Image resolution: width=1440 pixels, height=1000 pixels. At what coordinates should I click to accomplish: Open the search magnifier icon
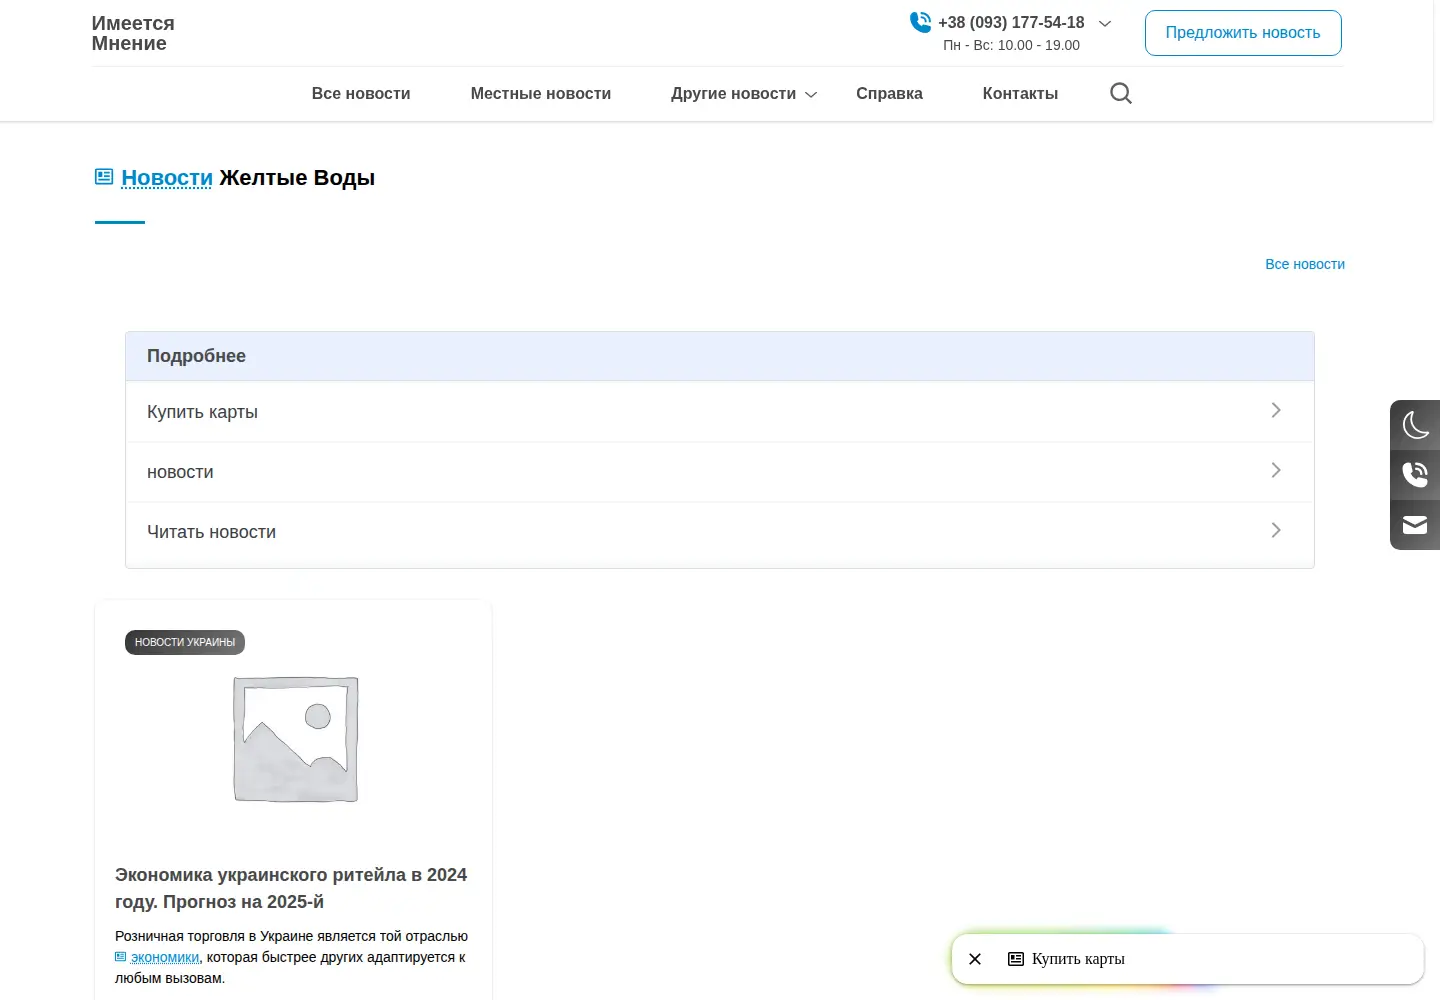coord(1121,93)
